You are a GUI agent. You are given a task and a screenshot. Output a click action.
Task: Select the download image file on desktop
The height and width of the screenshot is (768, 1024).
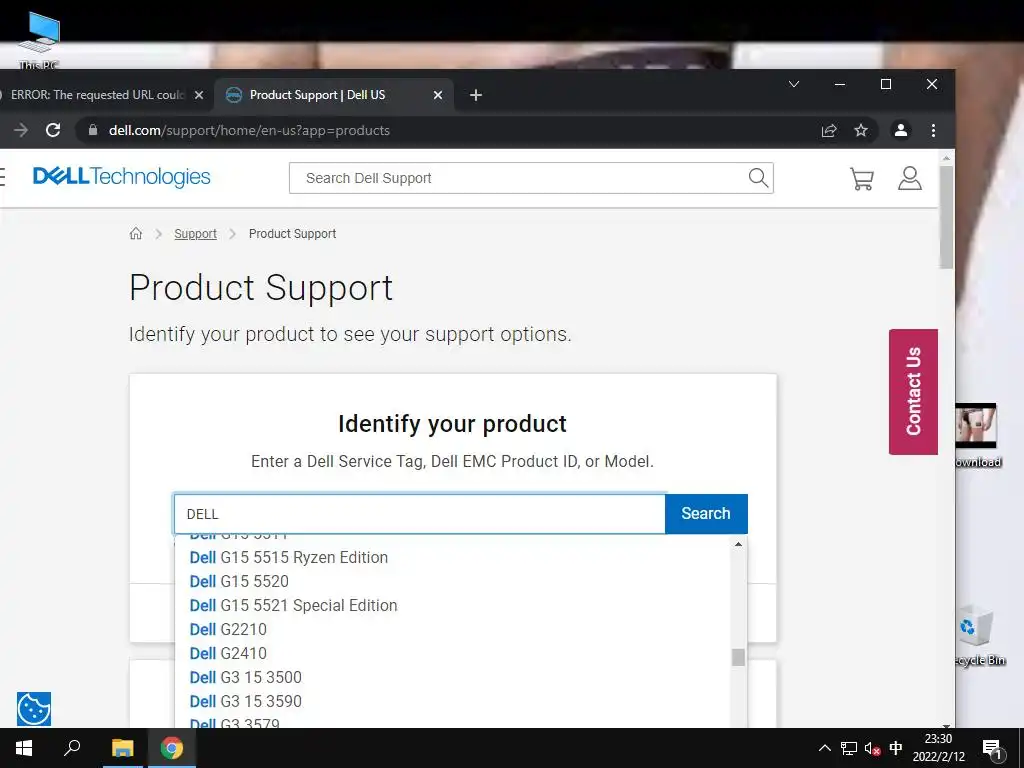click(x=977, y=436)
